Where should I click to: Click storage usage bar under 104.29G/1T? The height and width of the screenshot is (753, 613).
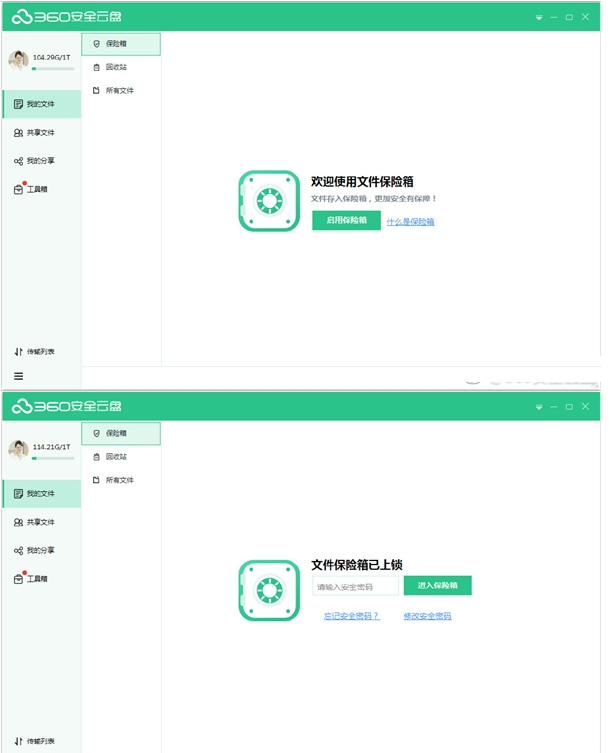pyautogui.click(x=53, y=69)
